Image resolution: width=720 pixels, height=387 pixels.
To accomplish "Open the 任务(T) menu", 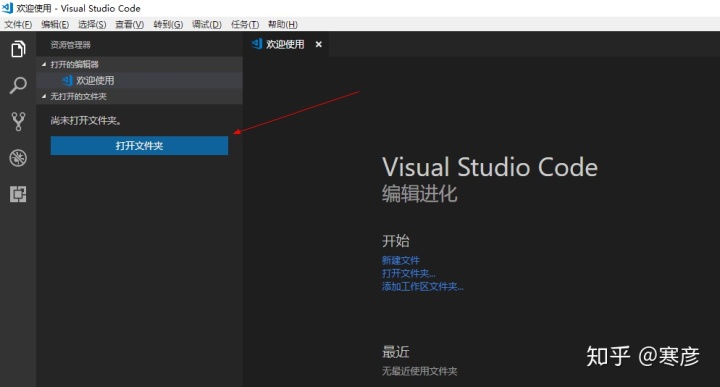I will [x=245, y=24].
